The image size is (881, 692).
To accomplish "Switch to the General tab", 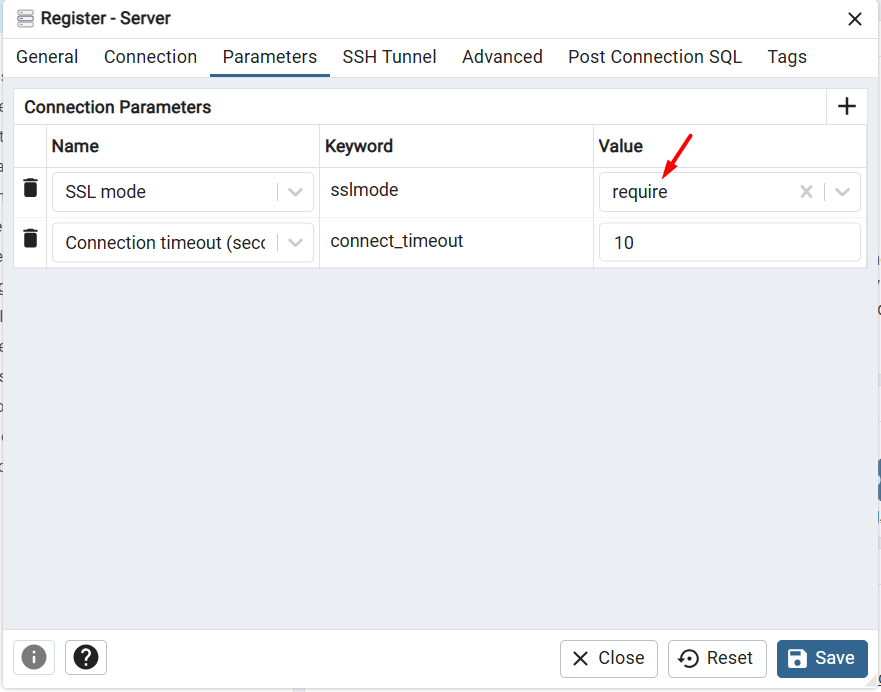I will tap(47, 57).
